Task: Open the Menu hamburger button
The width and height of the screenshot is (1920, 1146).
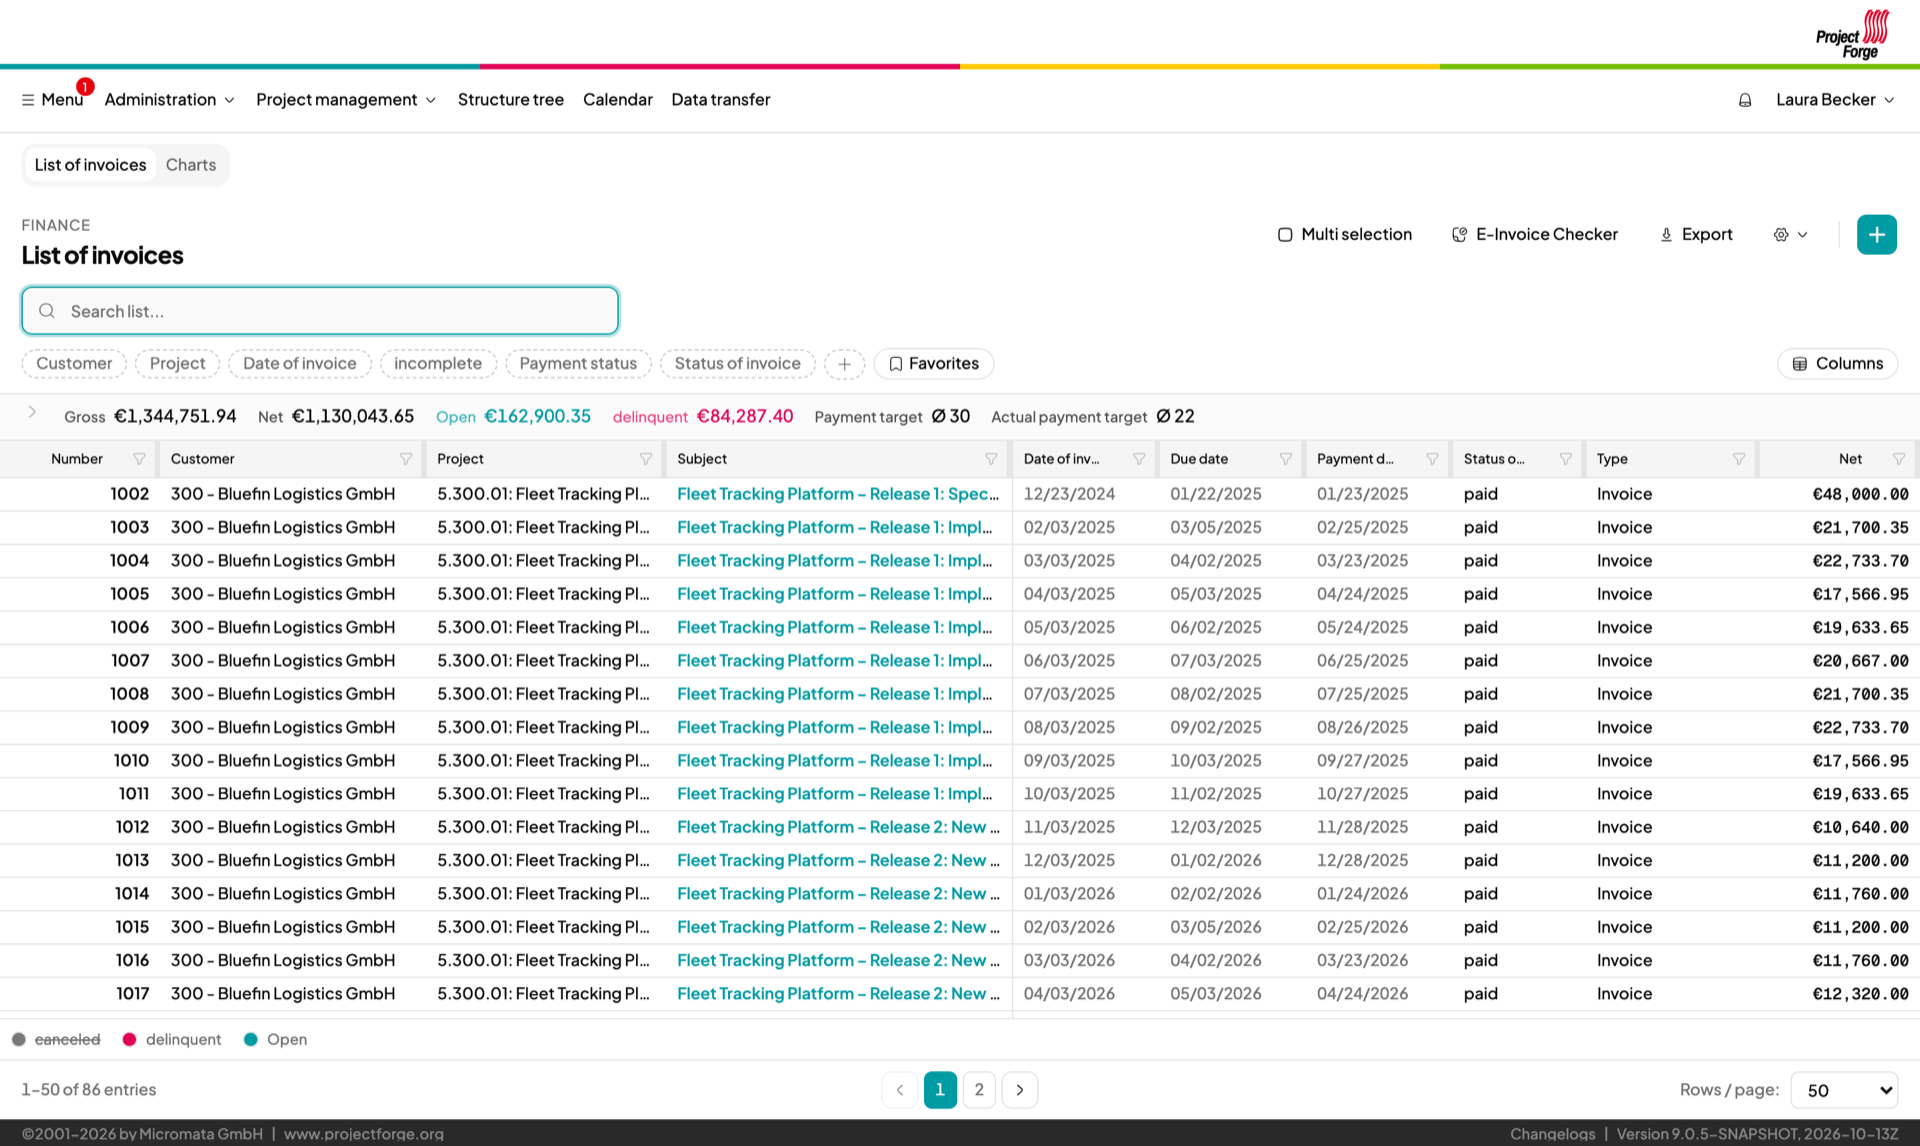Action: coord(52,100)
